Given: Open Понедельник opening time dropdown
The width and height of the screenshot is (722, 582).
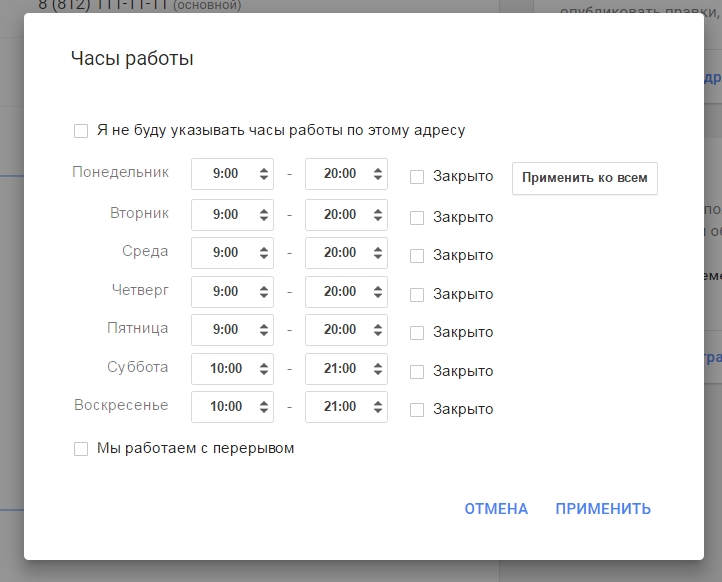Looking at the screenshot, I should point(232,174).
